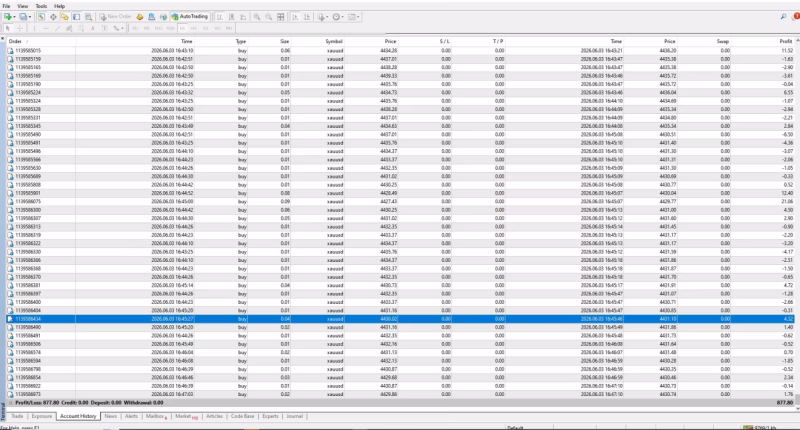
Task: Select first order row 1139585015
Action: click(x=399, y=50)
